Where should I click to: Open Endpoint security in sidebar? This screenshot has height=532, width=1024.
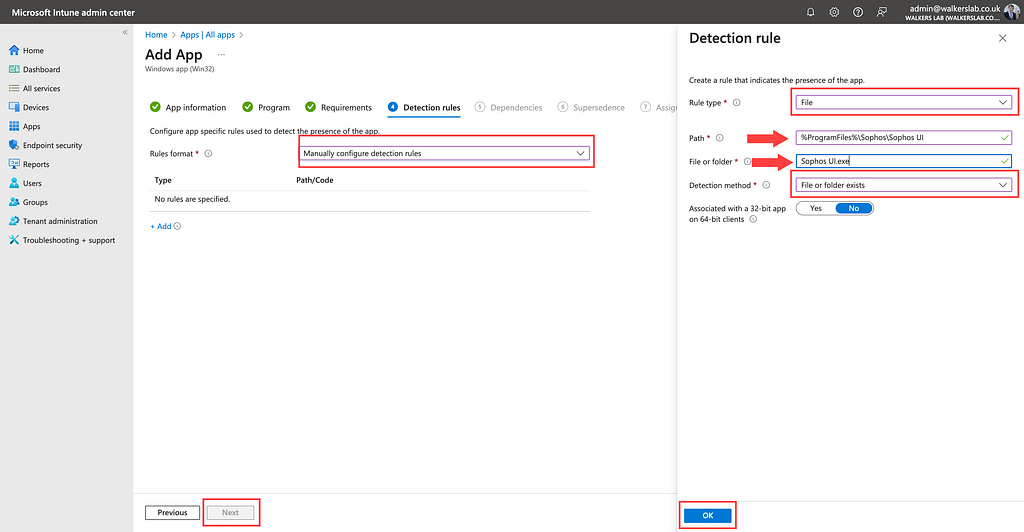coord(52,145)
